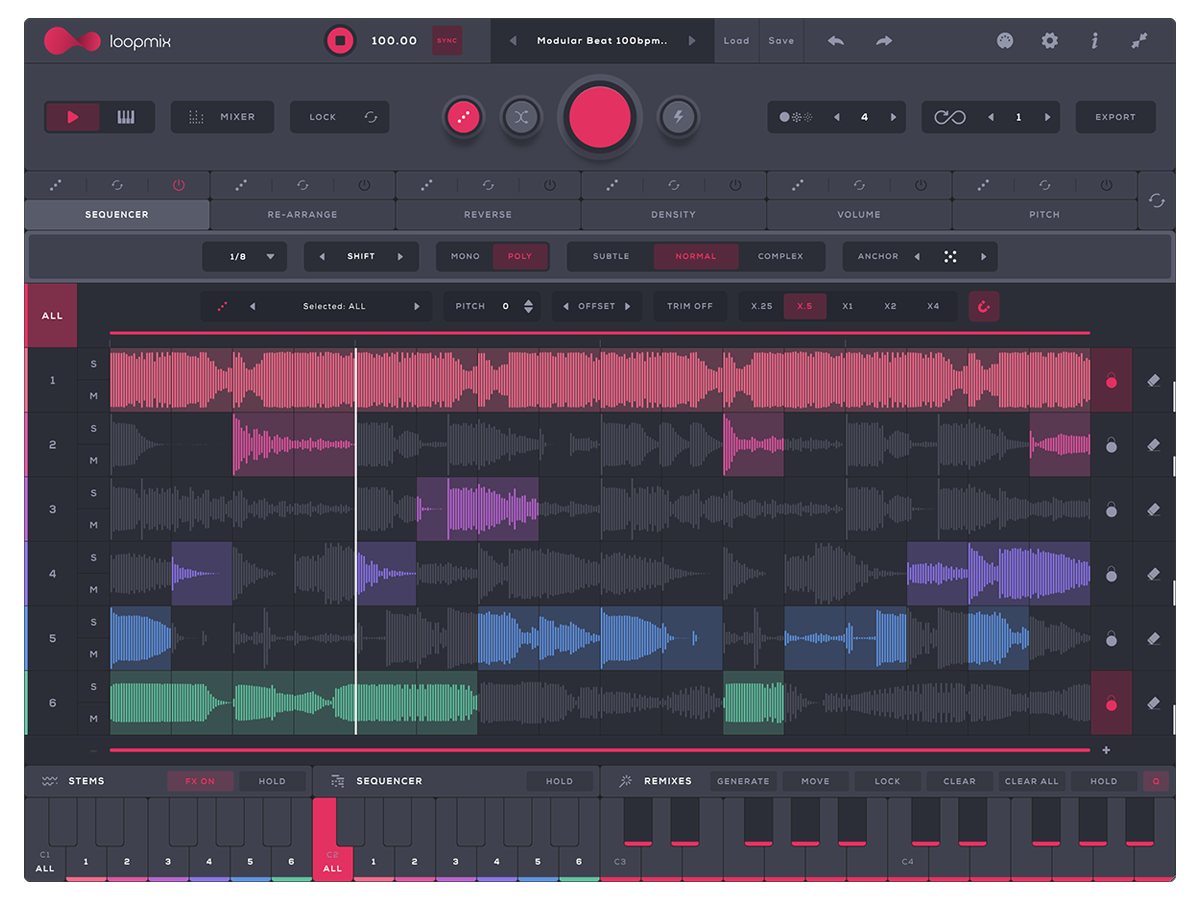Select the play mode button
The height and width of the screenshot is (900, 1200).
[x=72, y=117]
